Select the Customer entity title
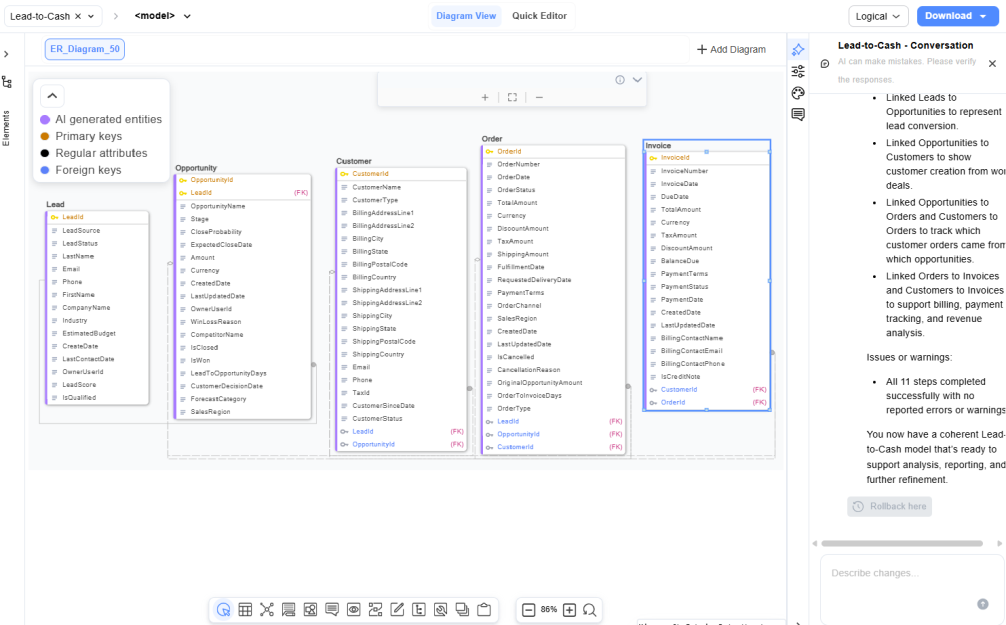 (354, 161)
